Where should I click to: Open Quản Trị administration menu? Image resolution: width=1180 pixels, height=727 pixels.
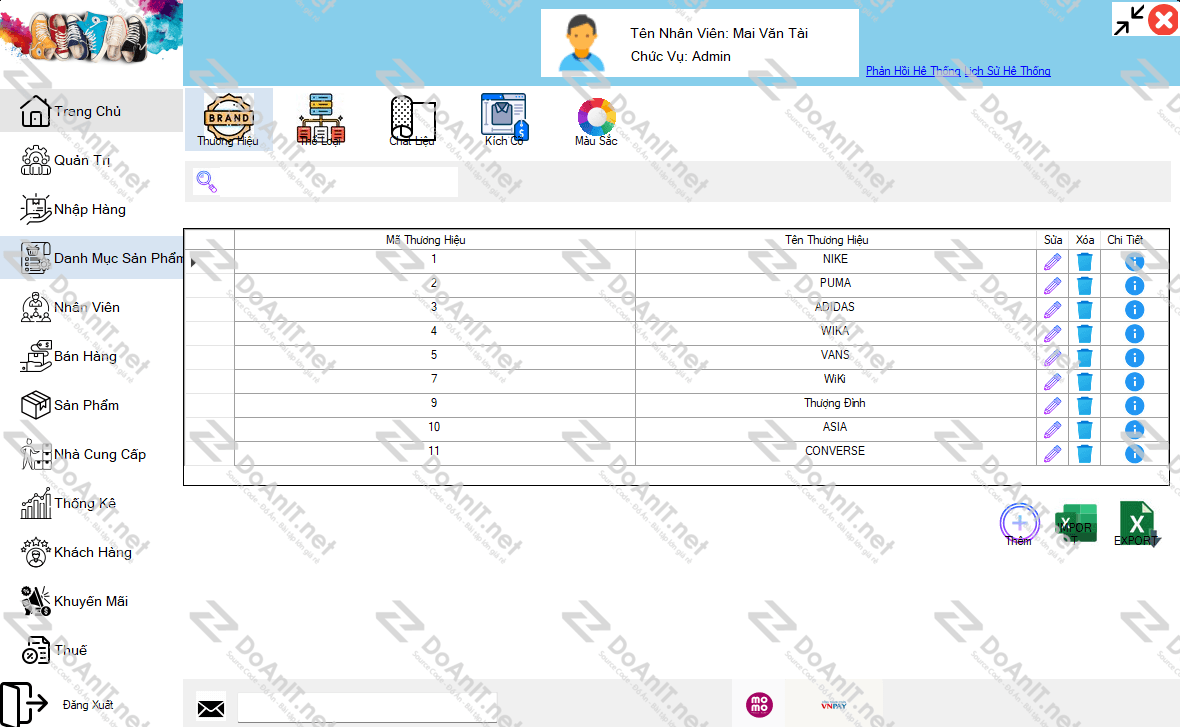tap(91, 160)
